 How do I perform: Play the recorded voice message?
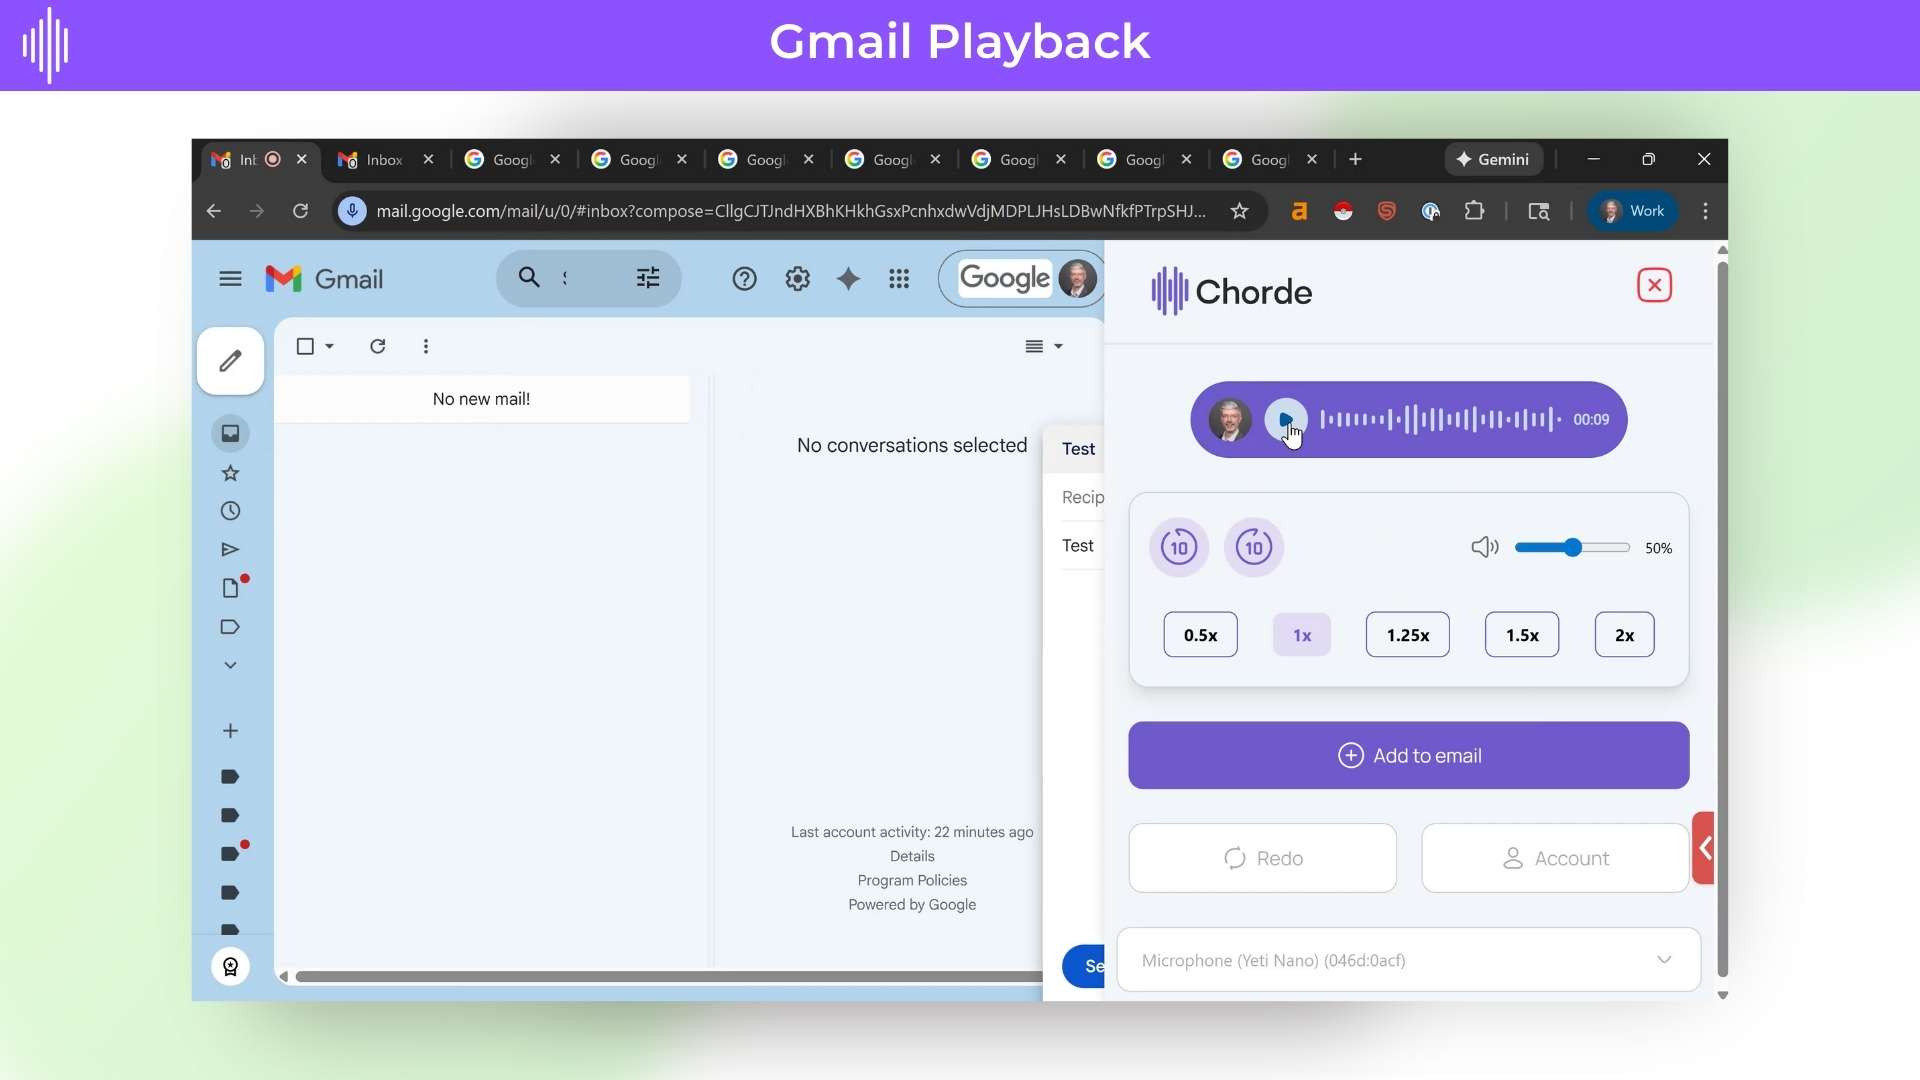tap(1286, 420)
